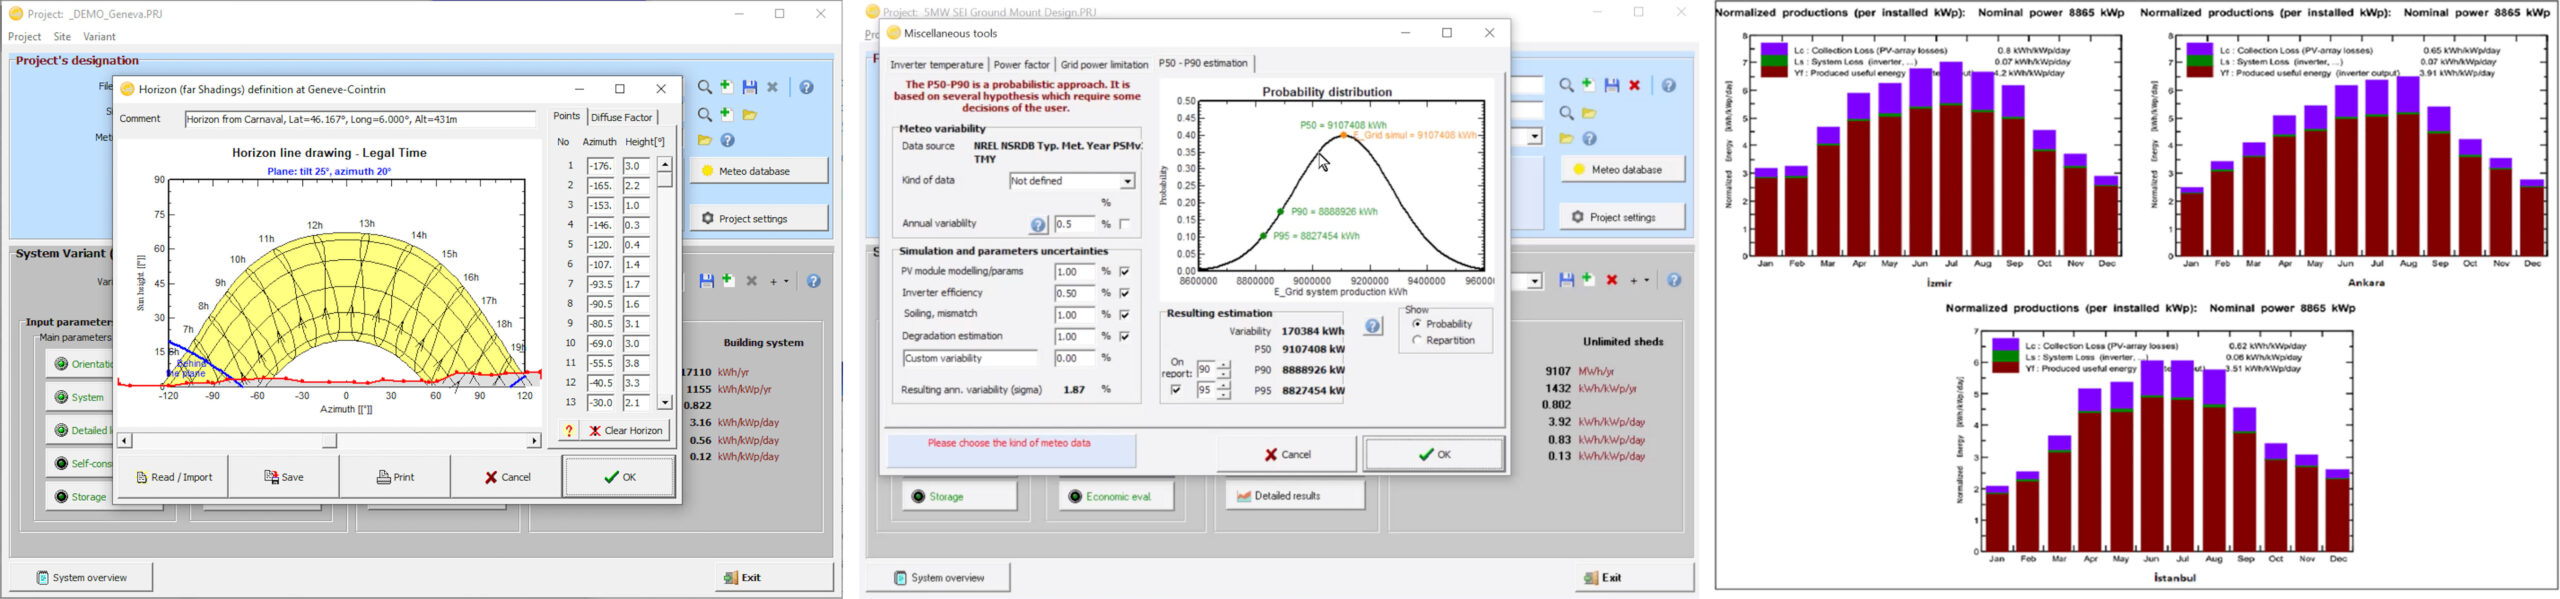Click grey delete X in DEMO_Geneva variant row

tap(752, 281)
